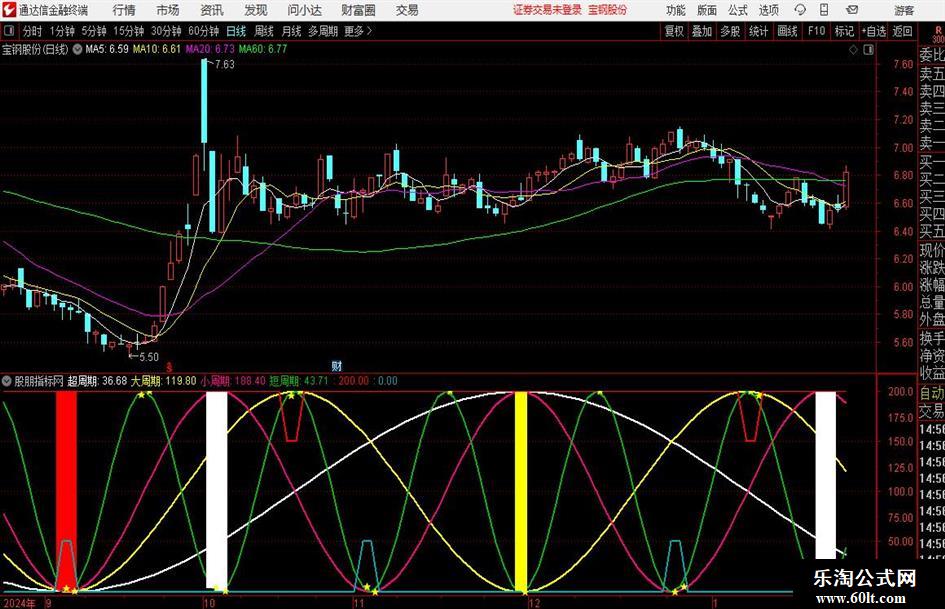Click 证券交易未登录 login link

click(x=547, y=10)
